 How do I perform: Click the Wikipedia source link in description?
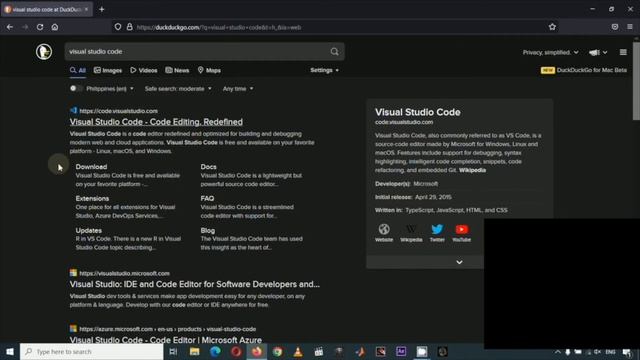tap(472, 170)
